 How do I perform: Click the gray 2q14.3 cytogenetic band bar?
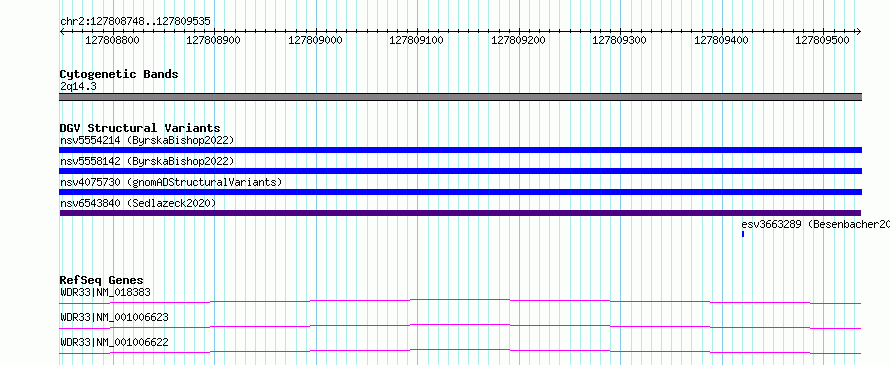click(460, 97)
